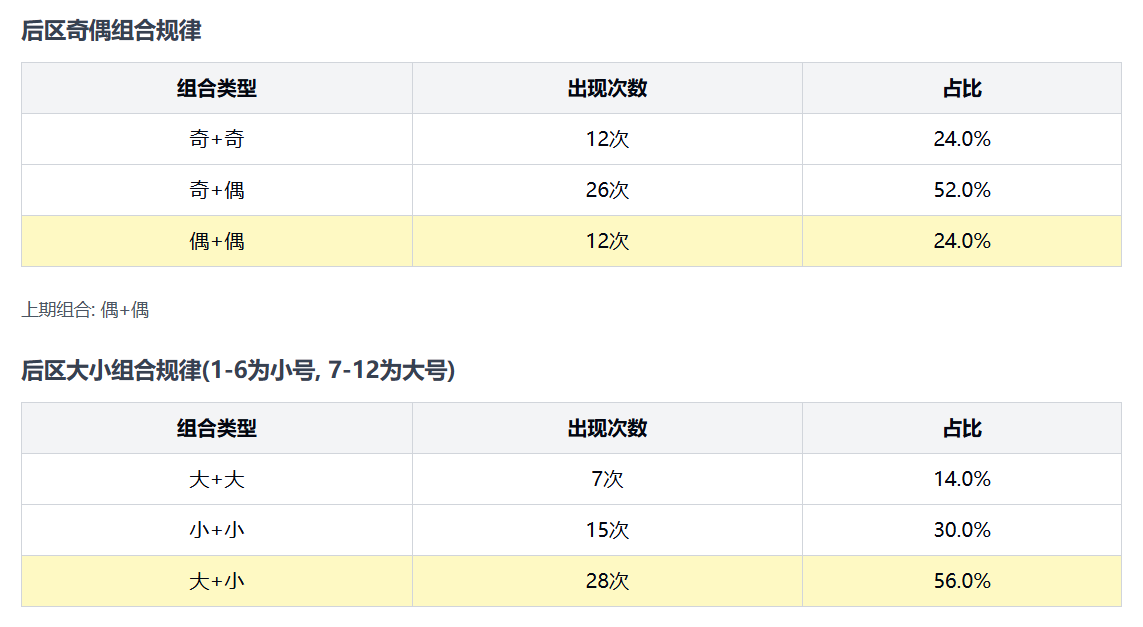The image size is (1143, 627).
Task: Select the 奇+偶 combination cell
Action: pos(216,190)
